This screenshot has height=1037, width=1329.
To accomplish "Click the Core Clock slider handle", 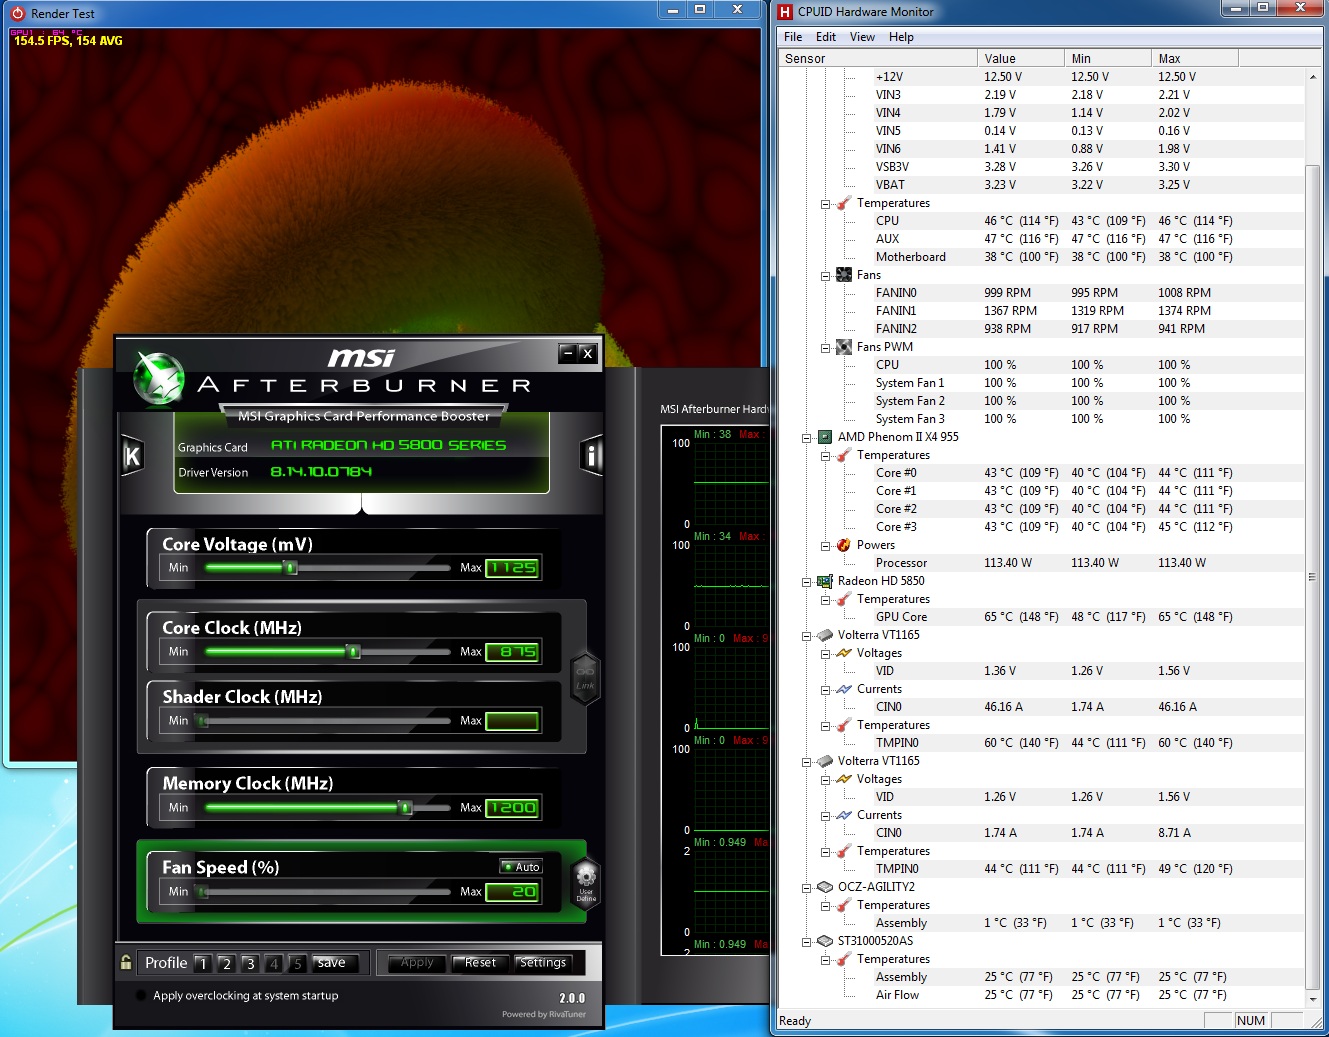I will tap(353, 652).
